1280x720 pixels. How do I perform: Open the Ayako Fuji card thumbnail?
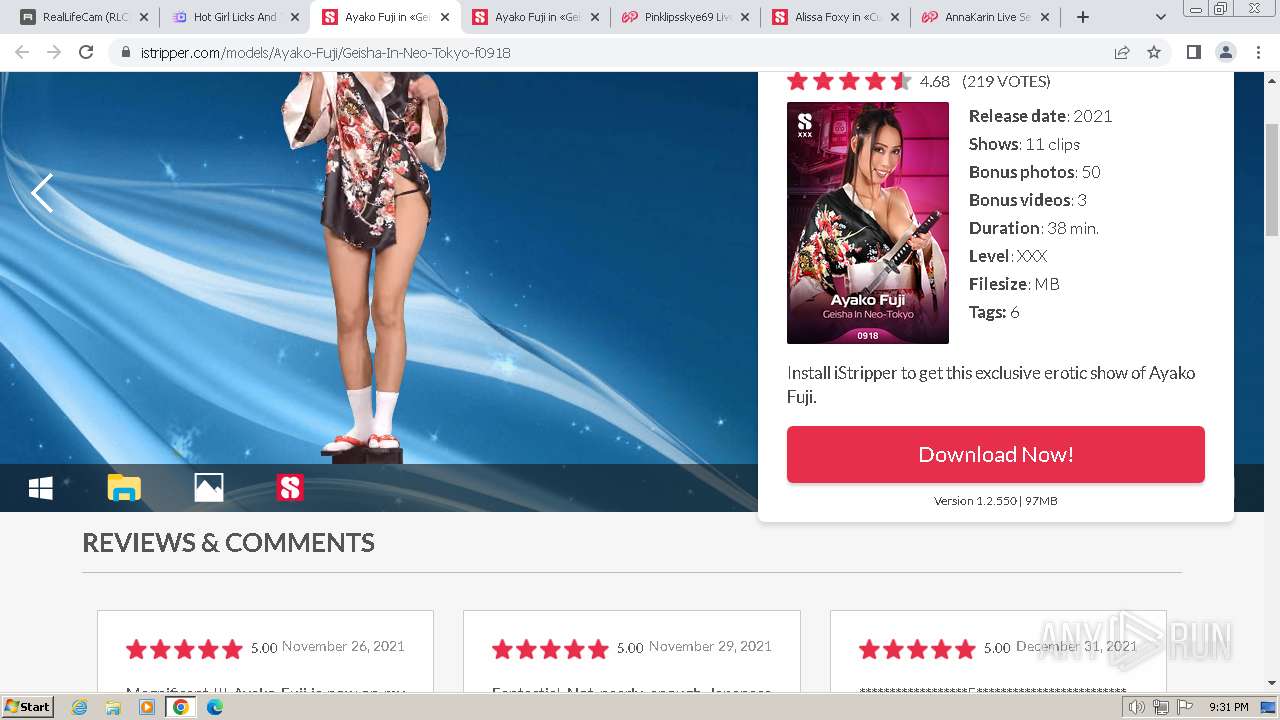pyautogui.click(x=868, y=223)
